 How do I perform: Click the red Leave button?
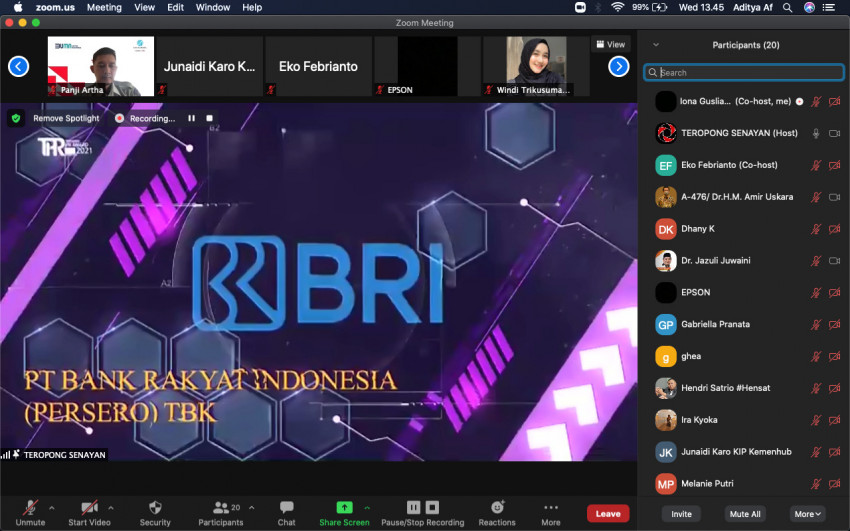tap(608, 514)
